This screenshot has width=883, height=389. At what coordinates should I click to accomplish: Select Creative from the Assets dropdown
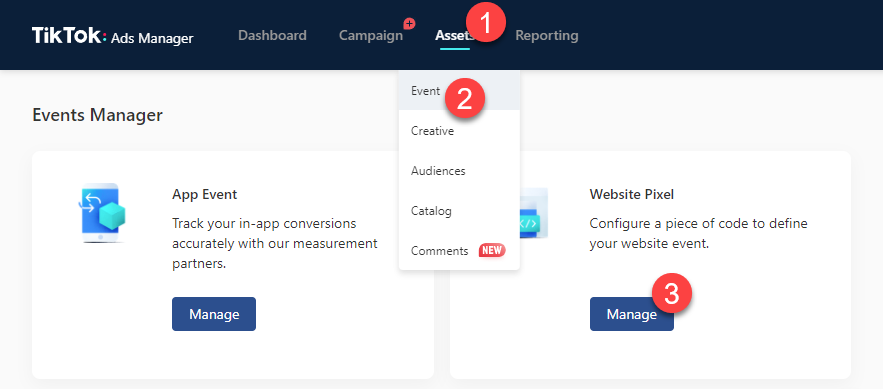point(459,131)
